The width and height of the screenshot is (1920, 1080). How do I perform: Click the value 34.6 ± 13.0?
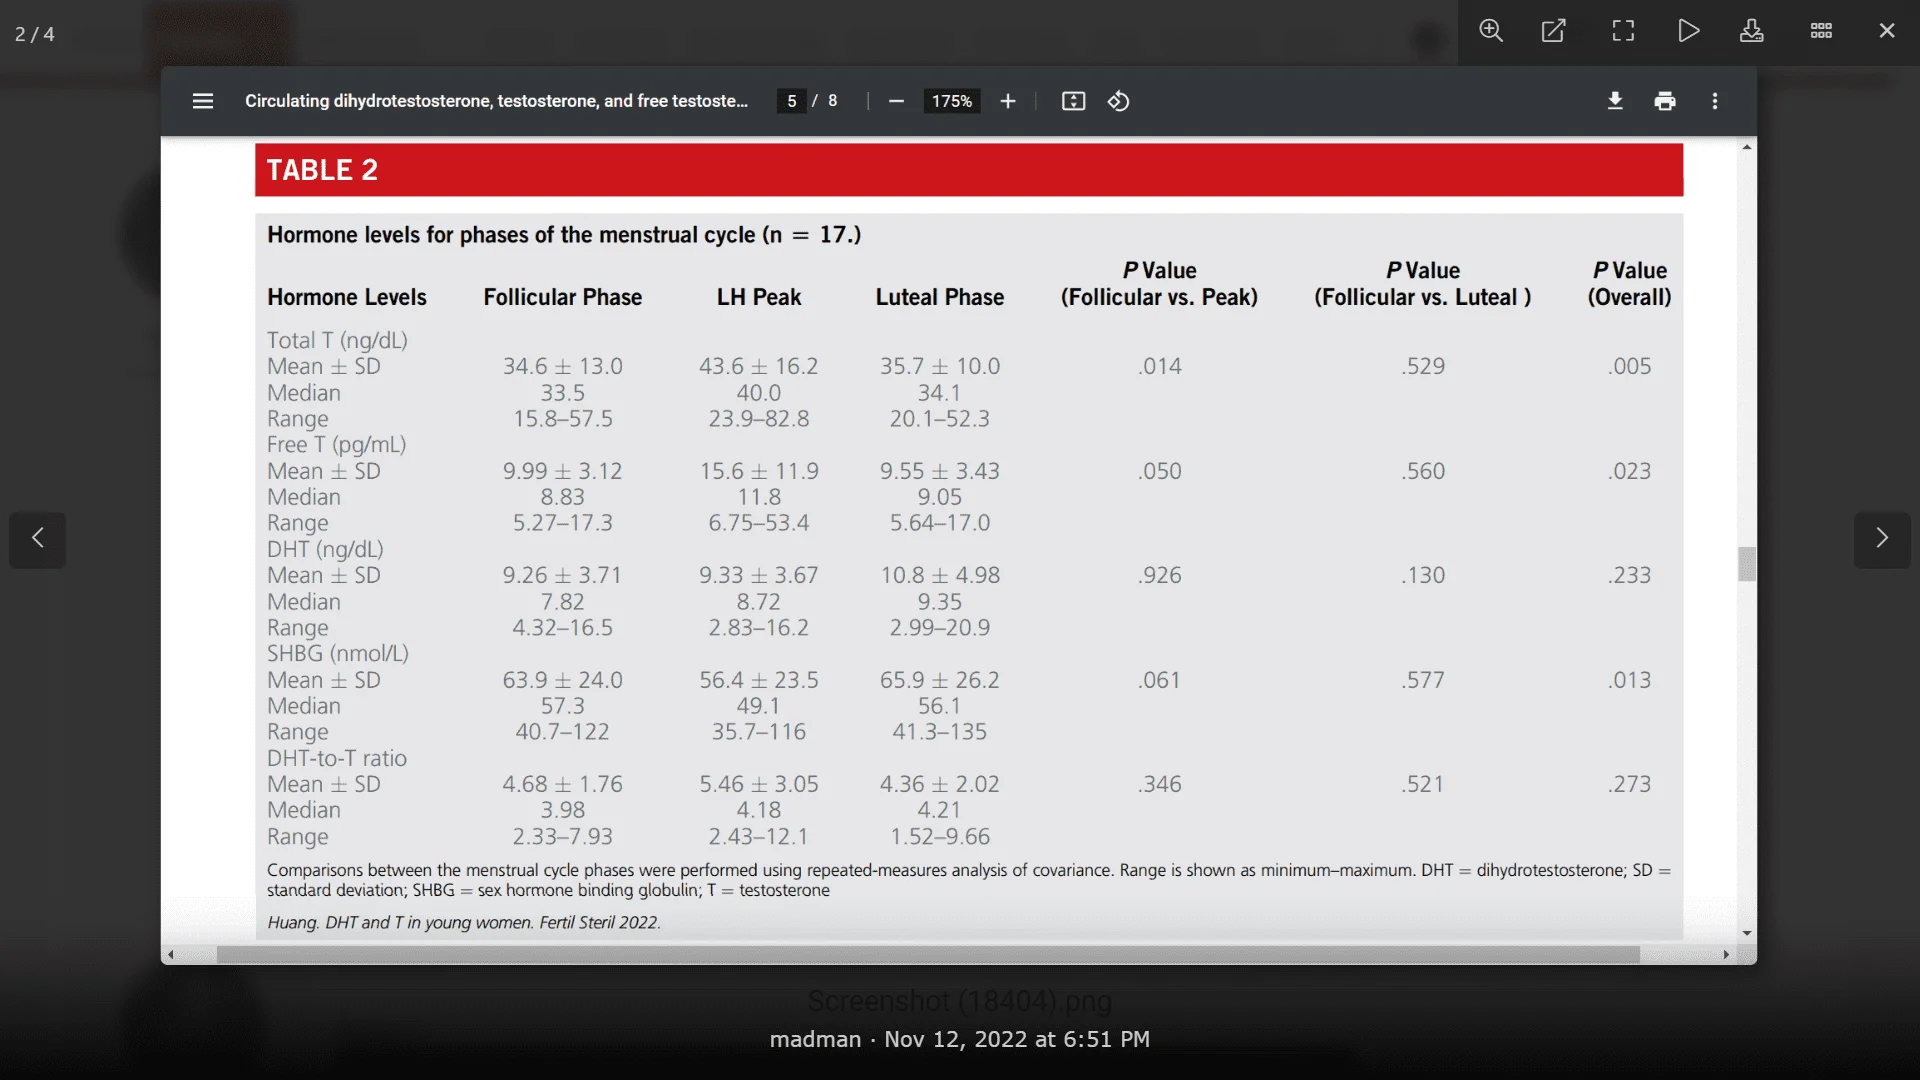[563, 366]
